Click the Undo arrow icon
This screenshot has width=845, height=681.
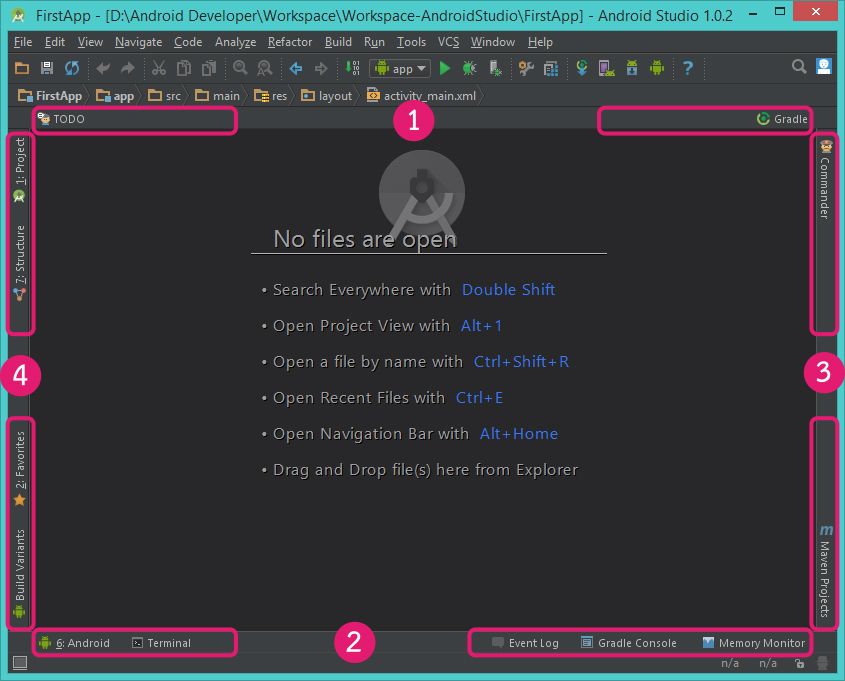pos(103,68)
